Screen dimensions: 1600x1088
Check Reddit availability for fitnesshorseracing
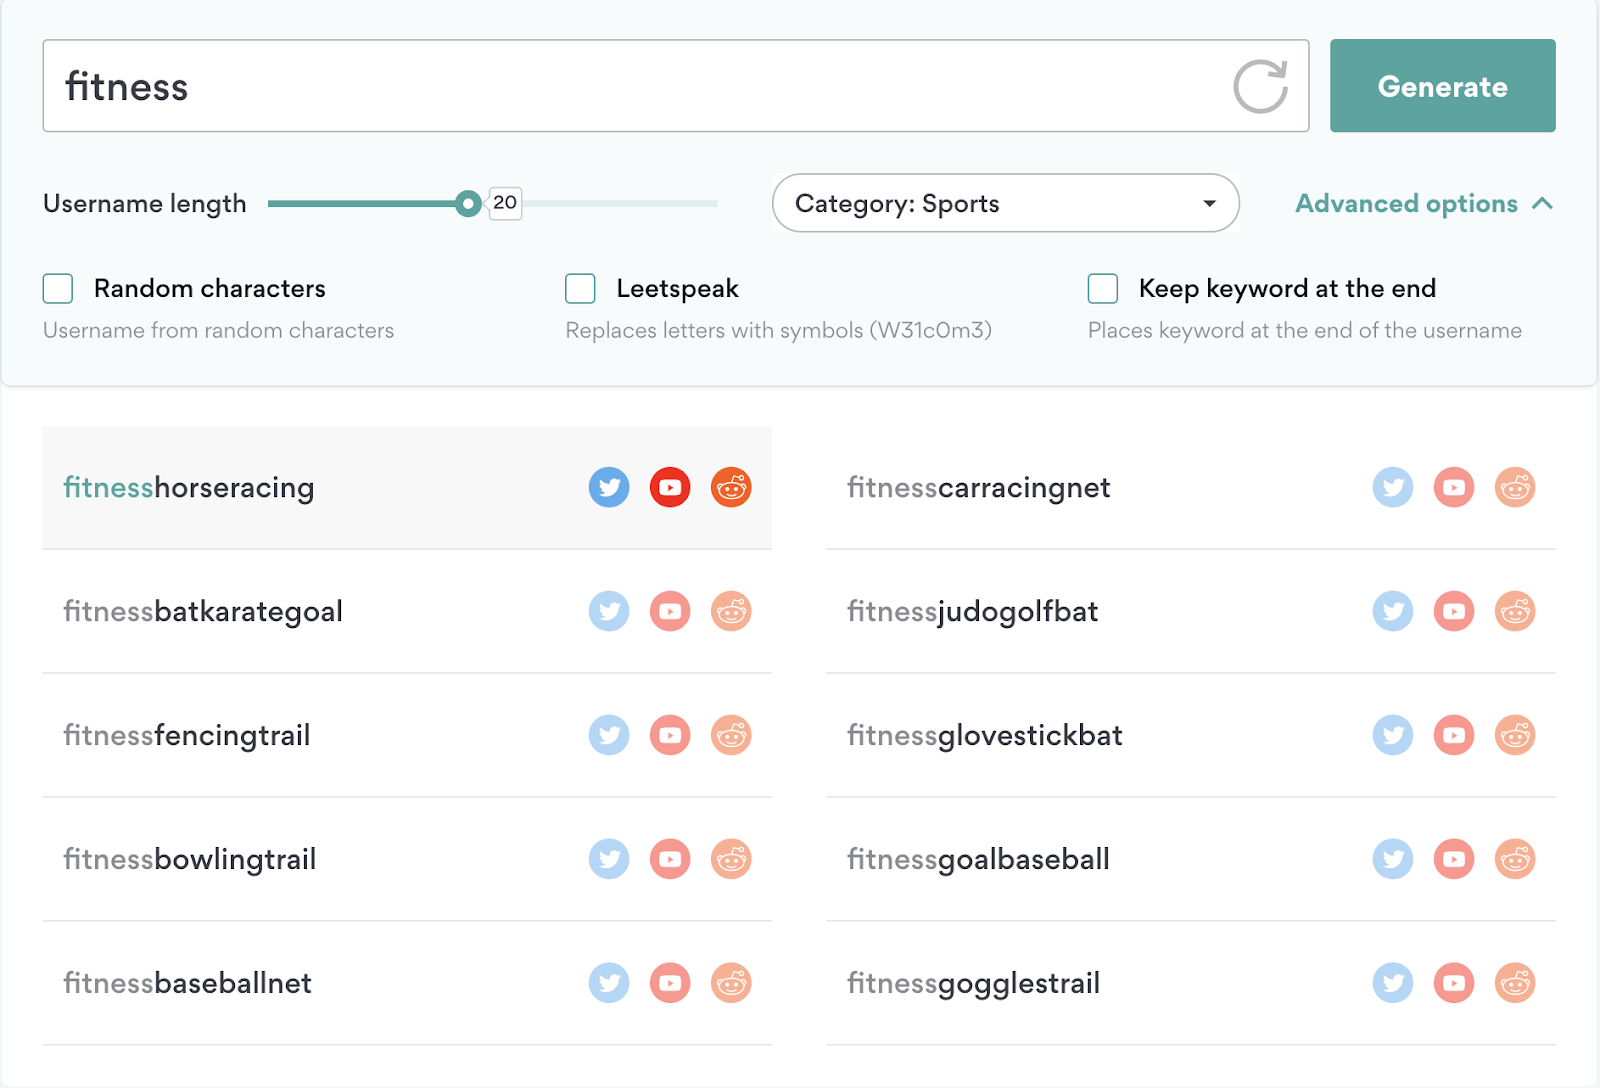(731, 488)
